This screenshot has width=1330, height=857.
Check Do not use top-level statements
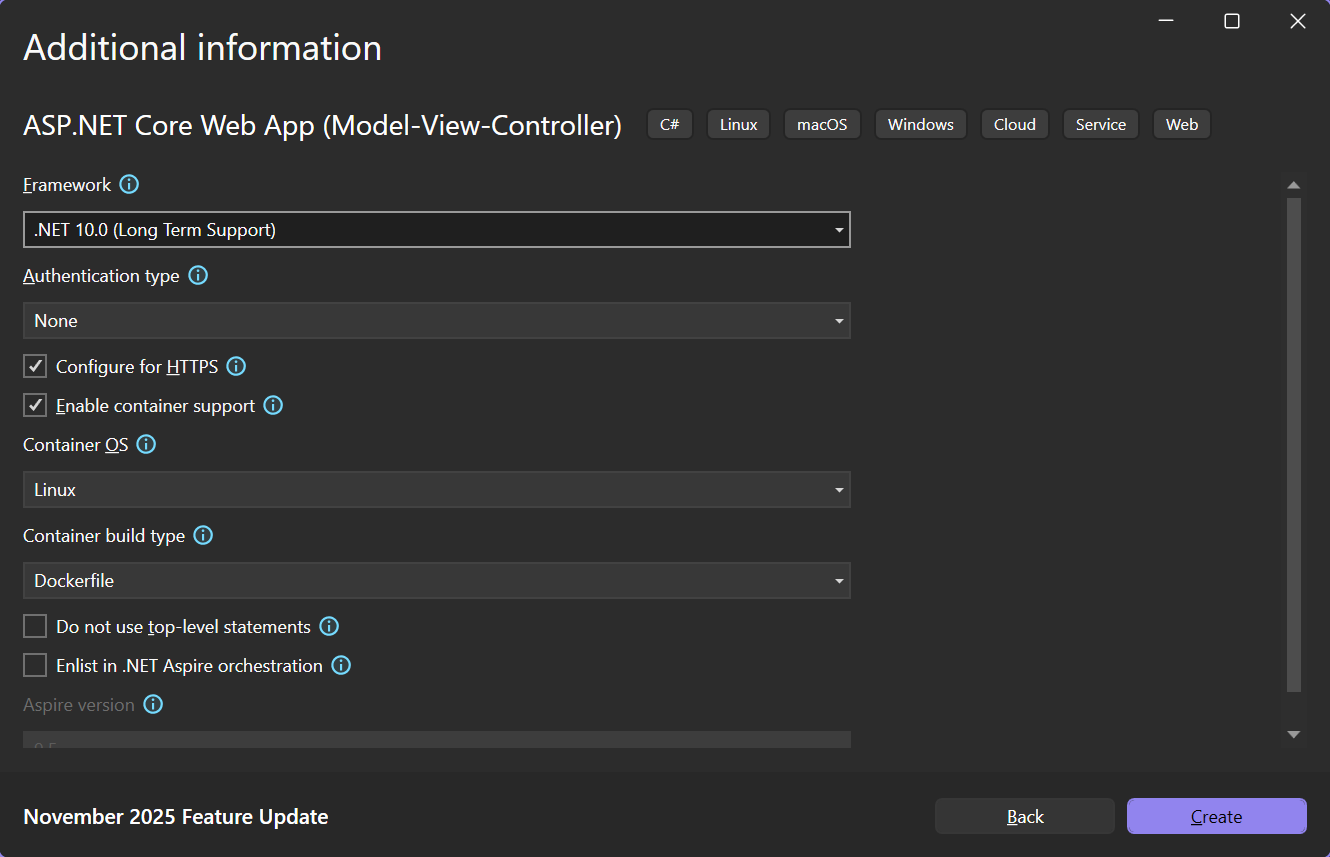pos(34,625)
